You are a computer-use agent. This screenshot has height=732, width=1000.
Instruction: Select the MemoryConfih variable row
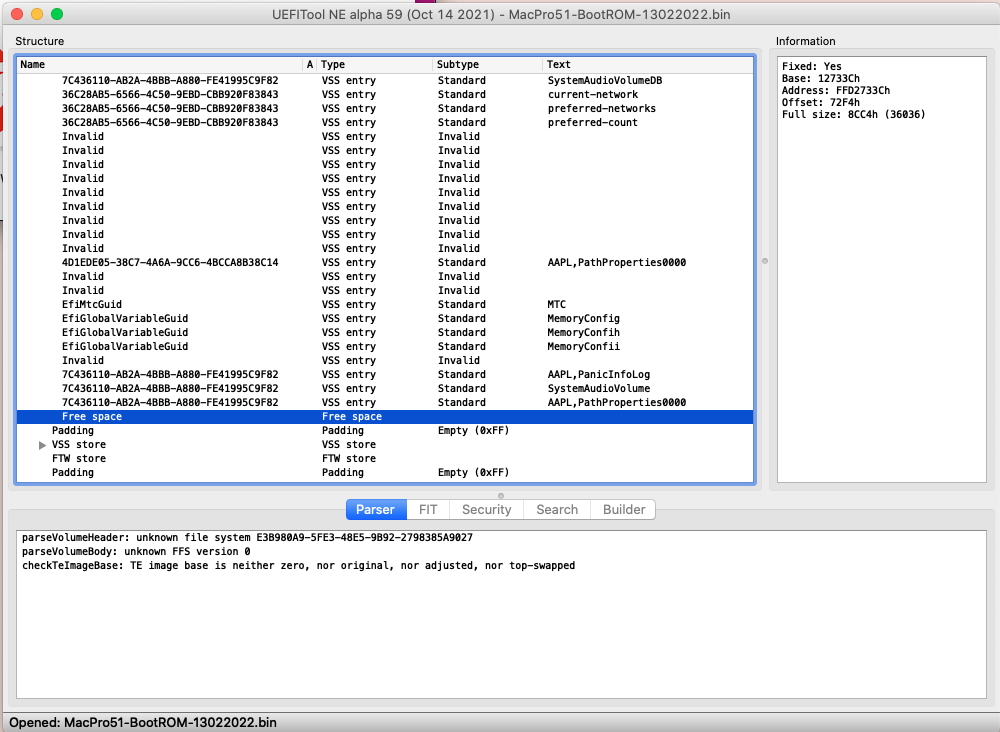385,332
